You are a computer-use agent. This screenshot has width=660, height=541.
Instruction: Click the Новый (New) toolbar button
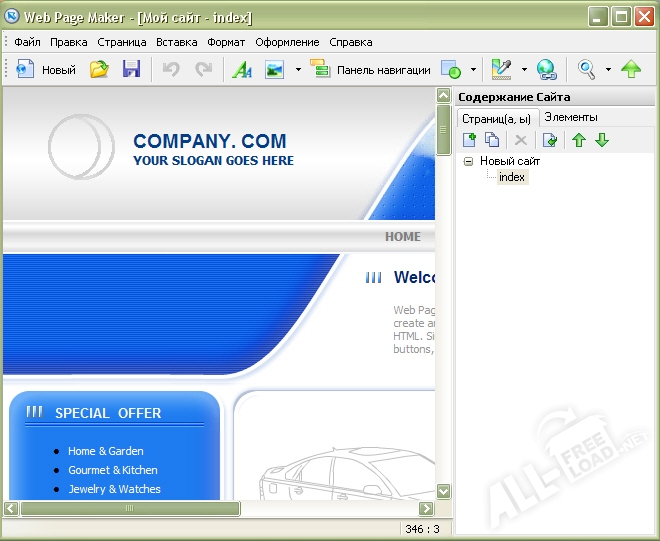[x=46, y=70]
